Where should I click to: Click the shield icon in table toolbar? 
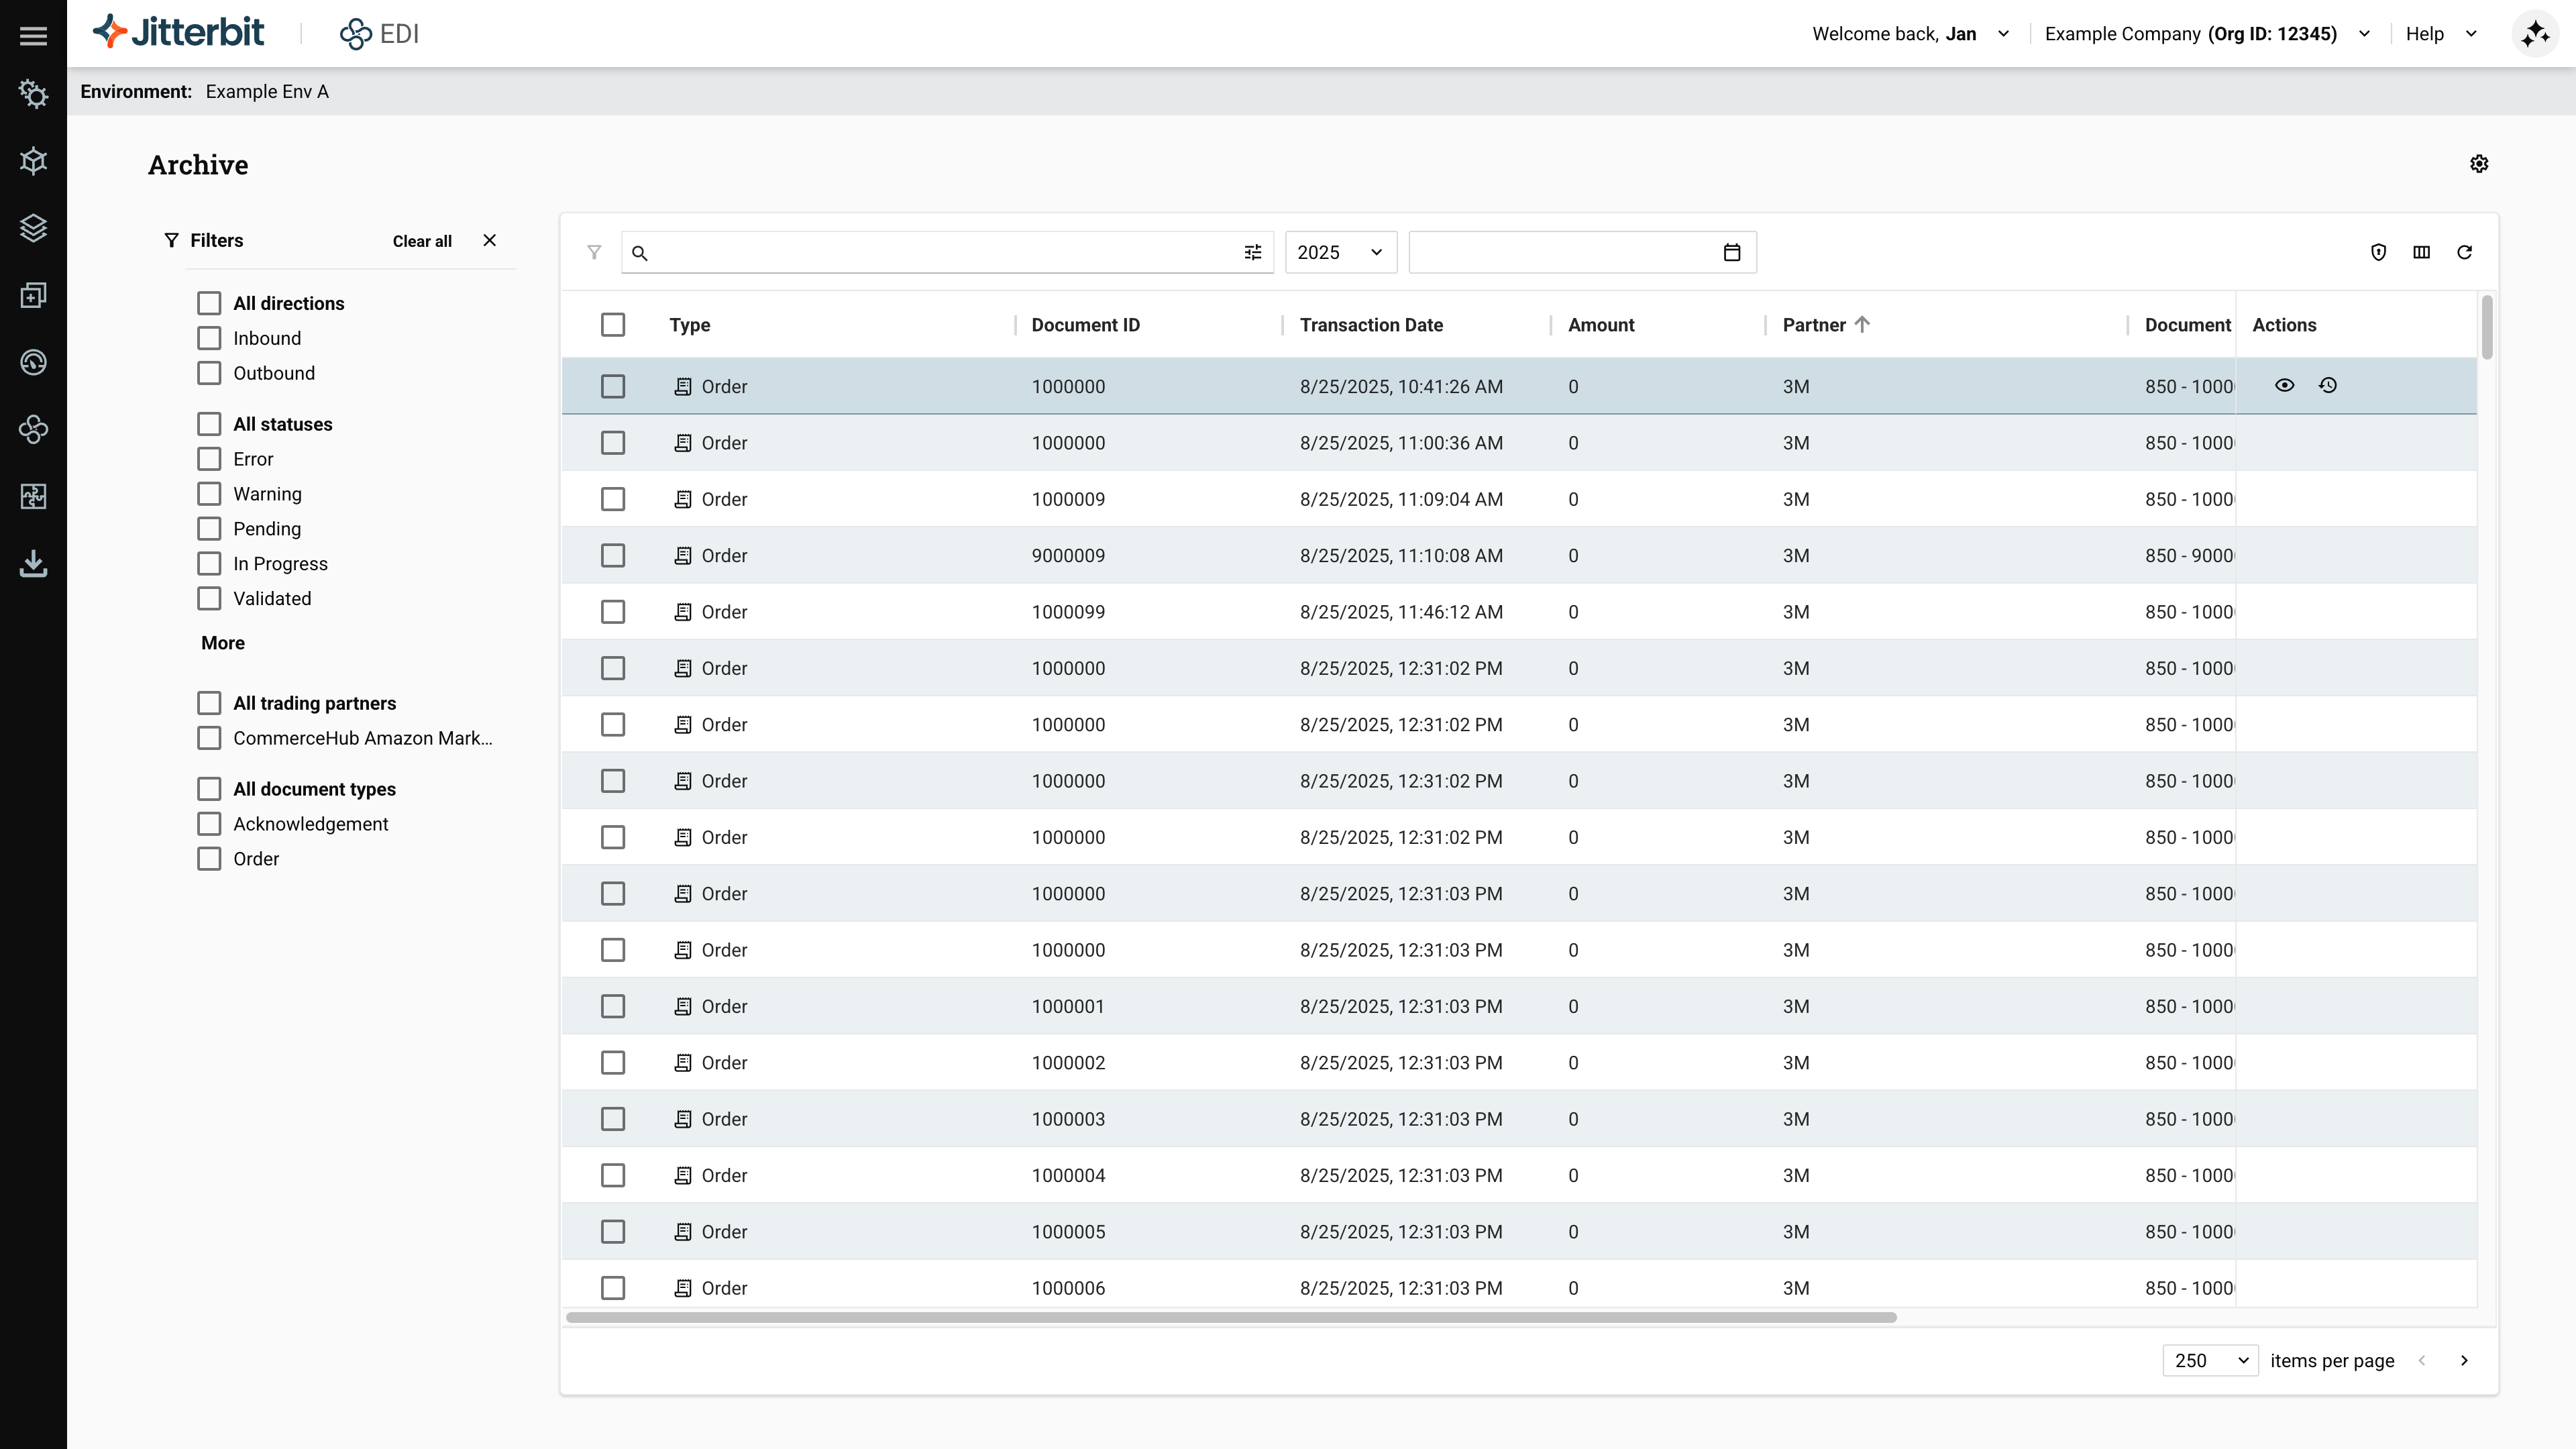2378,252
